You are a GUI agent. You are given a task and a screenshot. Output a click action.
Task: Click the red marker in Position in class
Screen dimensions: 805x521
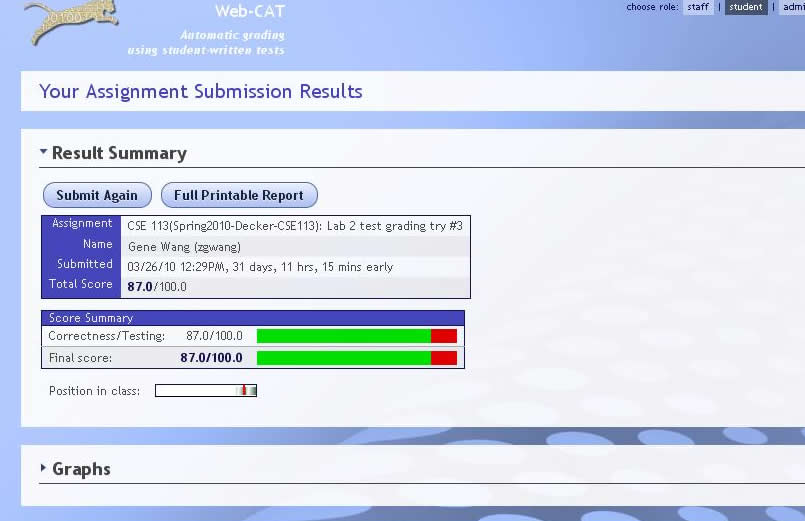pos(242,391)
